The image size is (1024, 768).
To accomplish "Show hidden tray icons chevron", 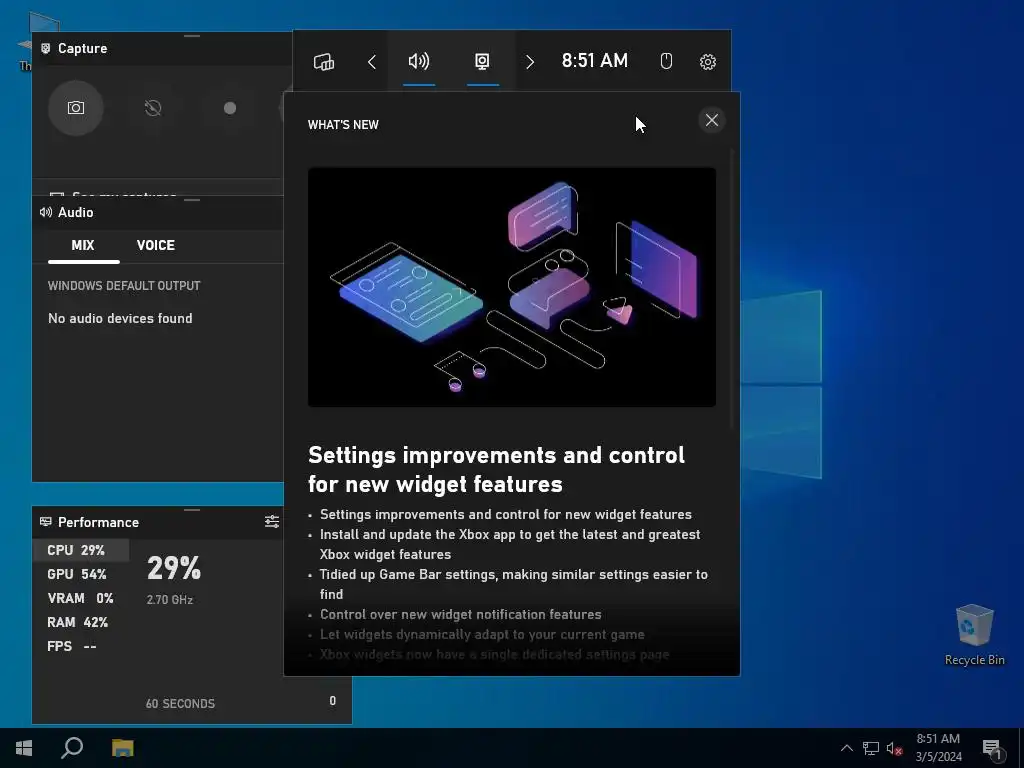I will pyautogui.click(x=846, y=748).
